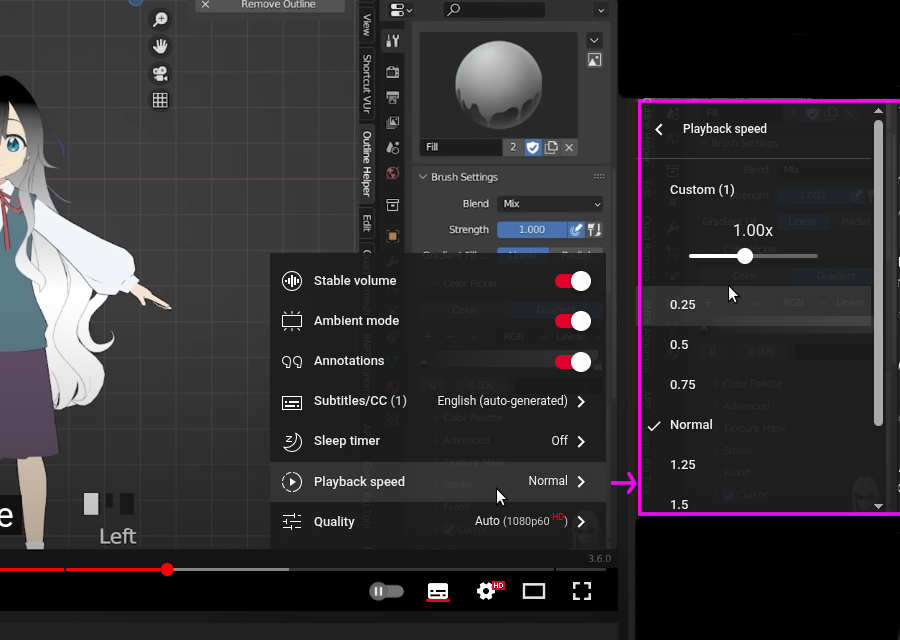Click the Custom (1) speed label
Viewport: 900px width, 640px height.
click(x=702, y=190)
